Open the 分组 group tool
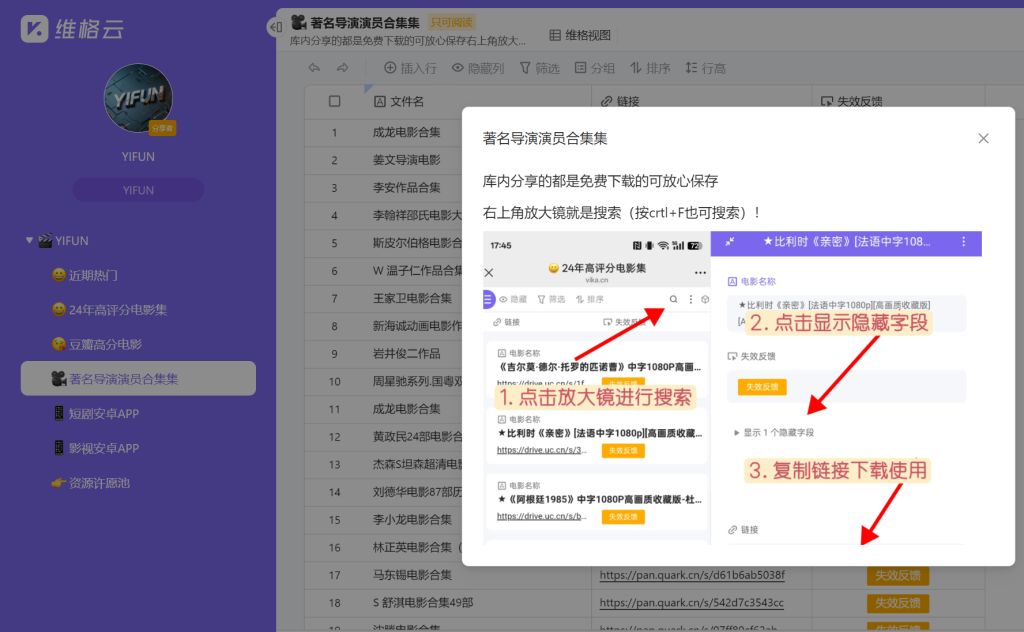1024x632 pixels. click(x=594, y=68)
